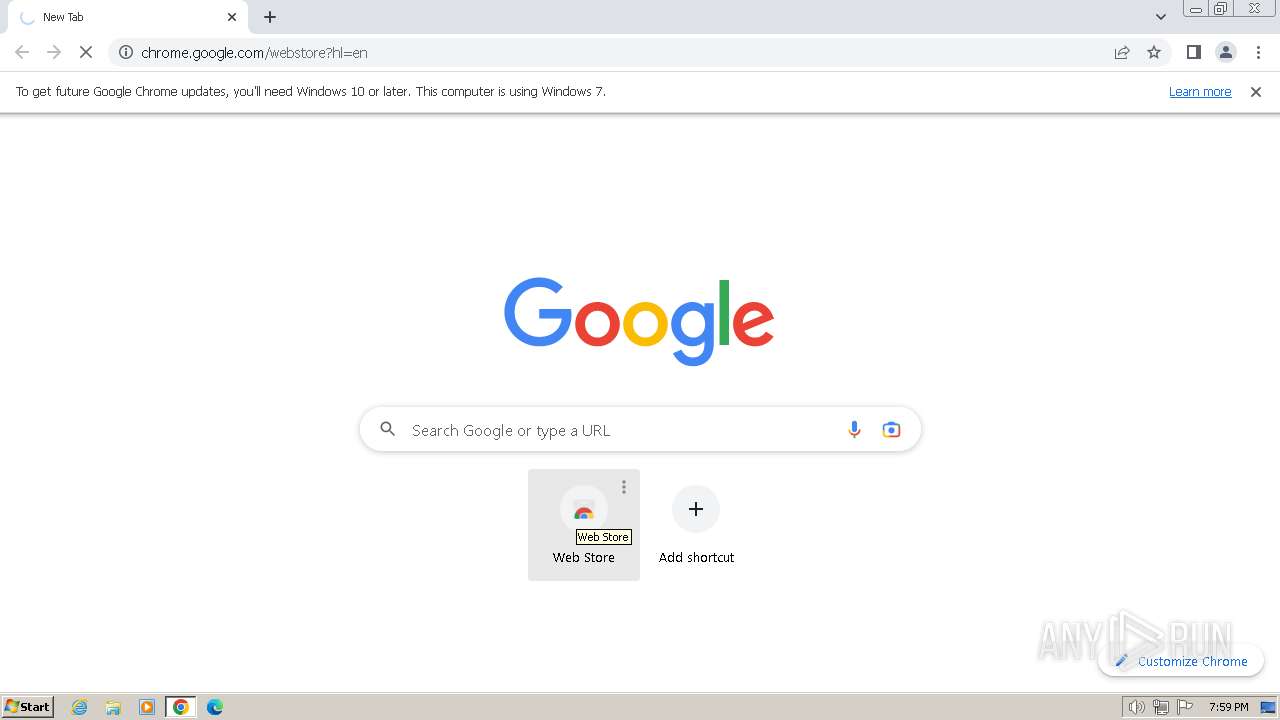
Task: Minimize the Chrome window
Action: click(1196, 8)
